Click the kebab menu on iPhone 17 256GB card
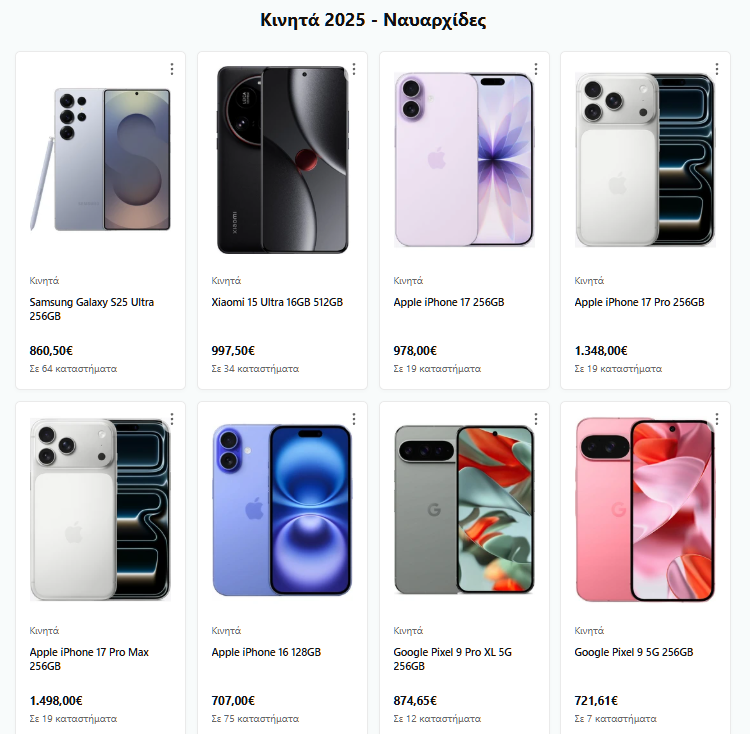Image resolution: width=750 pixels, height=734 pixels. click(536, 69)
